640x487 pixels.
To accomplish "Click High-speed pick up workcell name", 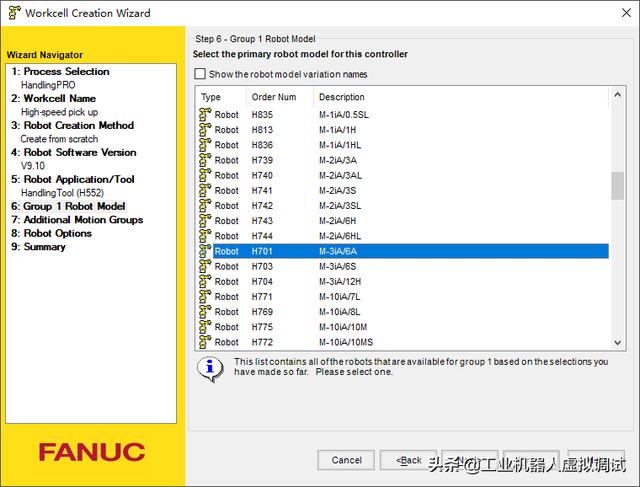I will pyautogui.click(x=60, y=112).
